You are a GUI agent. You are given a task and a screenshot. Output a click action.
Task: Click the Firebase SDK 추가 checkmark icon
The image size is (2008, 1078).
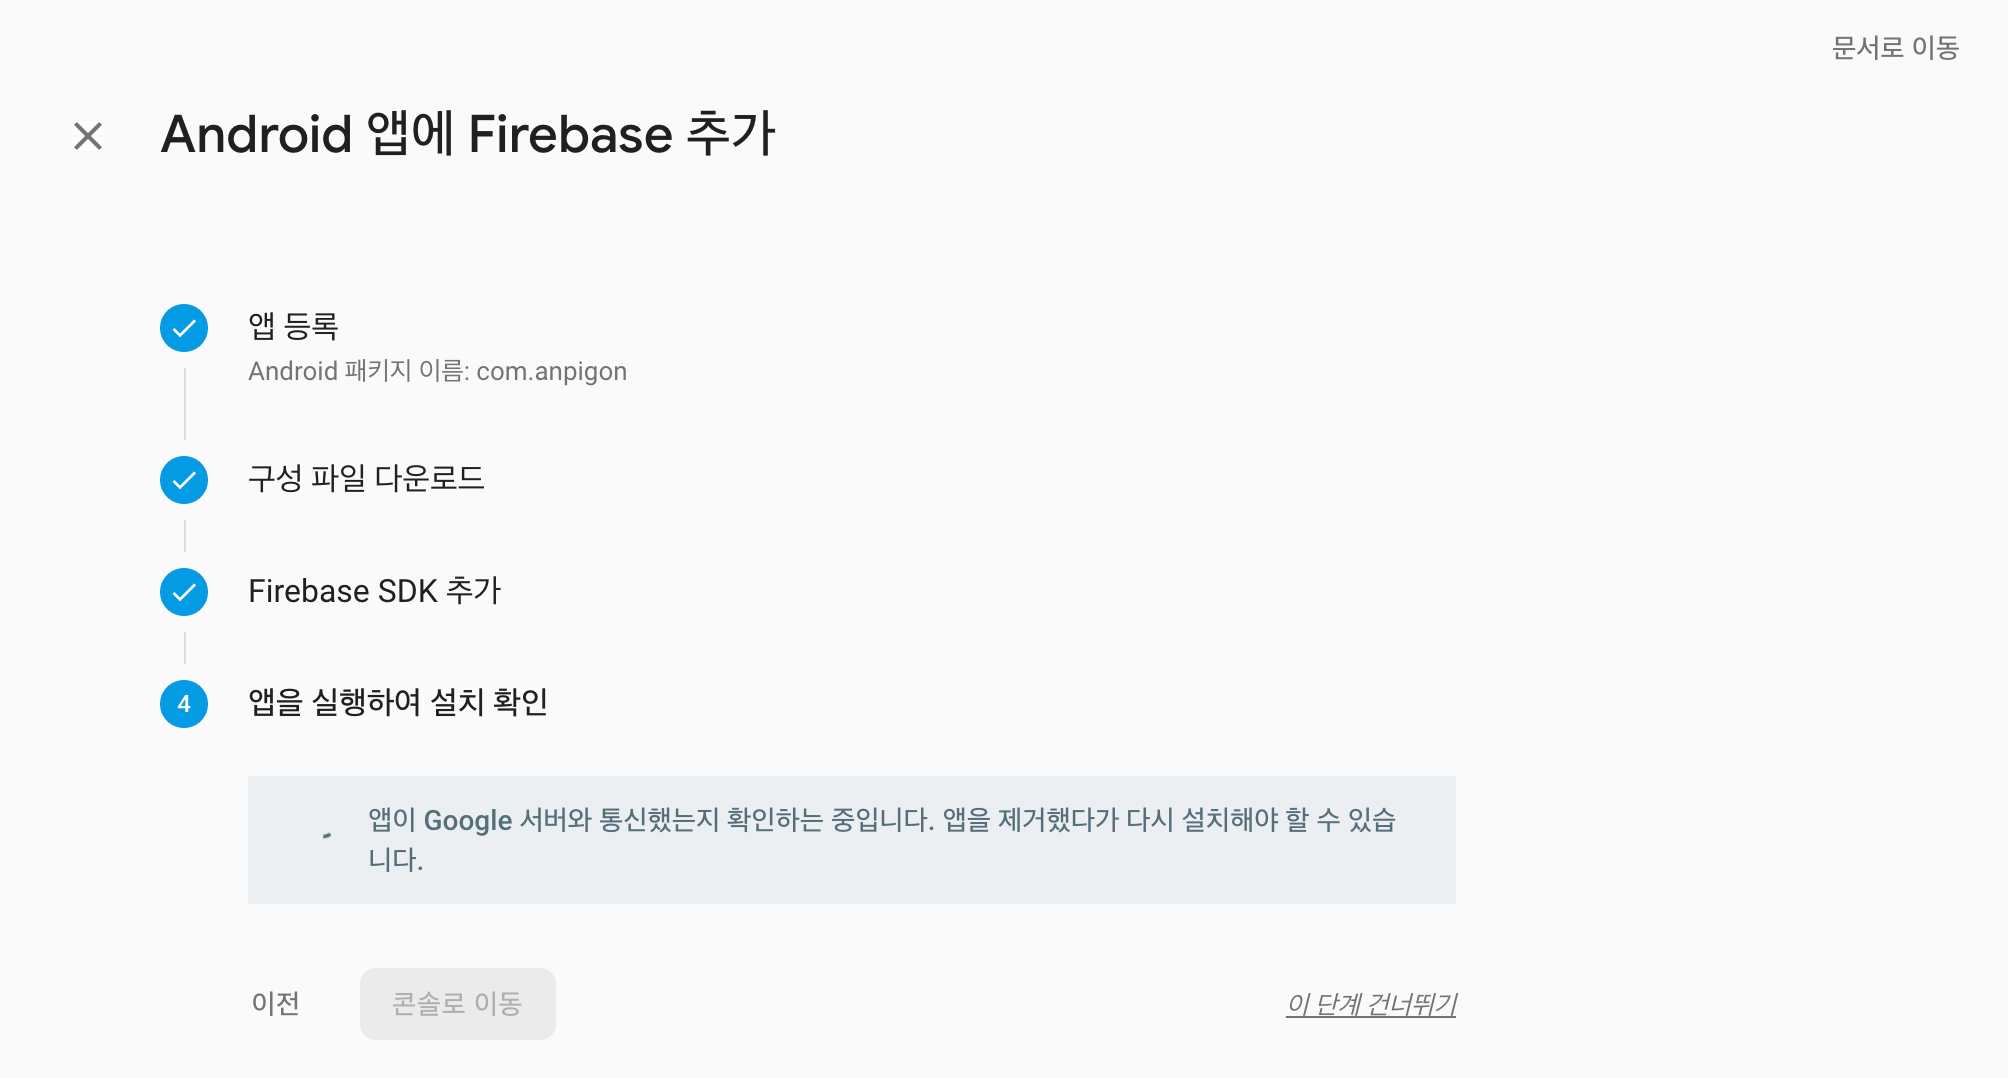click(184, 592)
